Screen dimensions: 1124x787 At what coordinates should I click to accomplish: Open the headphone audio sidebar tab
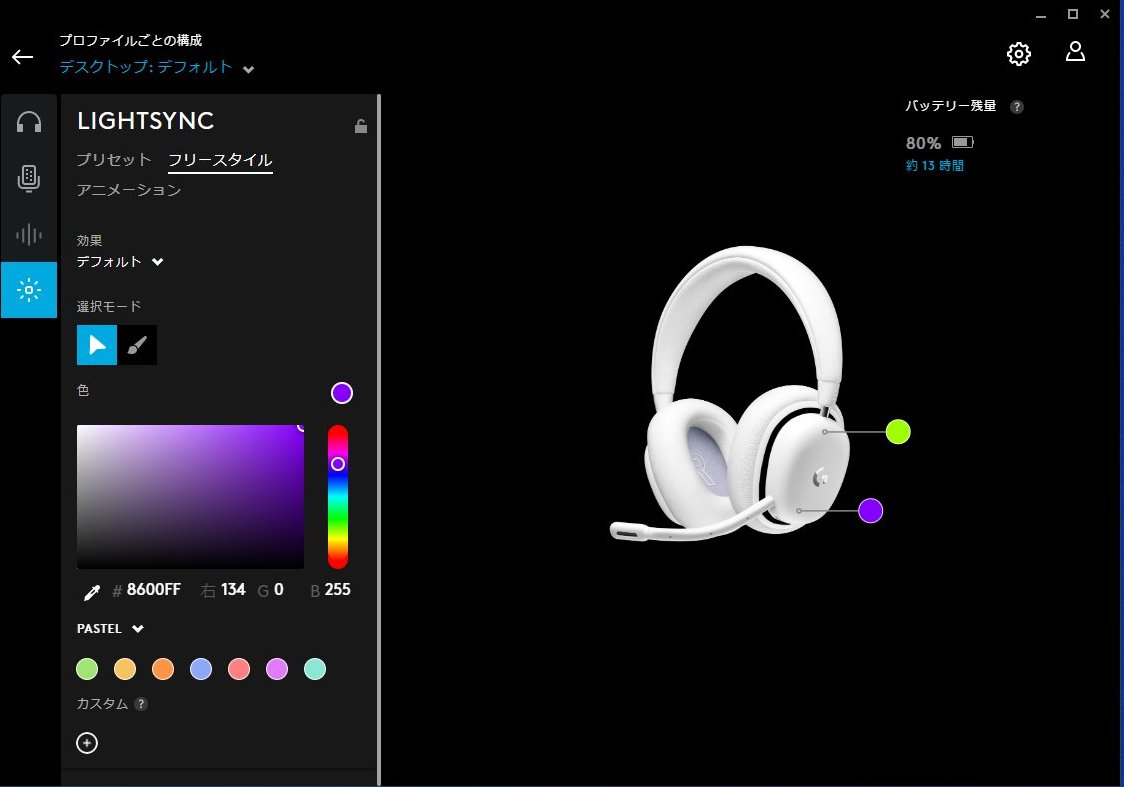[x=29, y=122]
